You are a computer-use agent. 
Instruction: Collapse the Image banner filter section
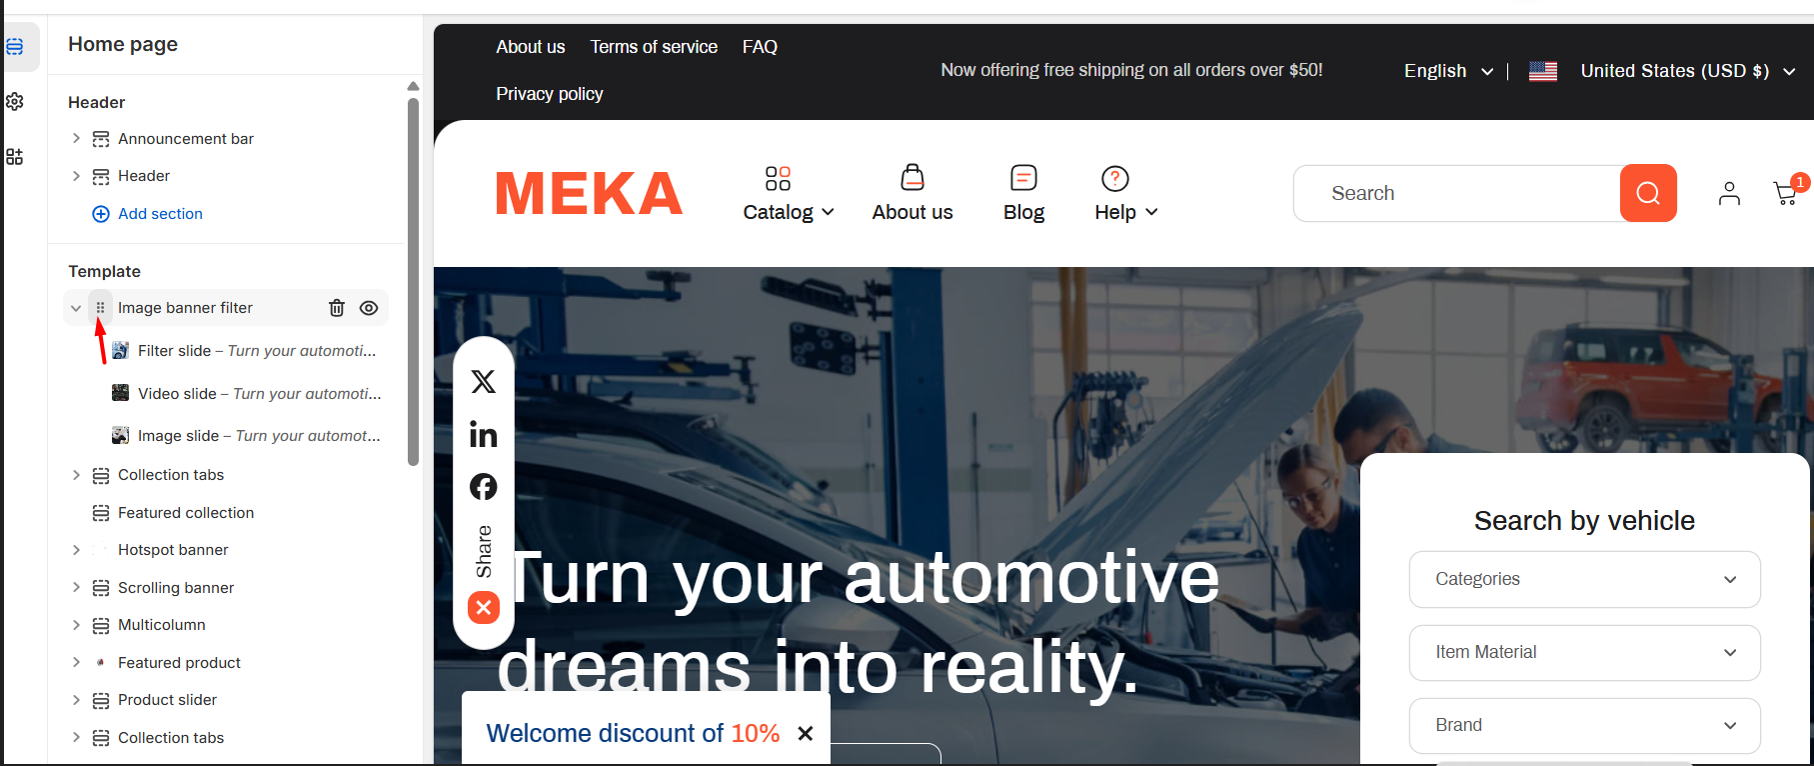click(x=76, y=308)
